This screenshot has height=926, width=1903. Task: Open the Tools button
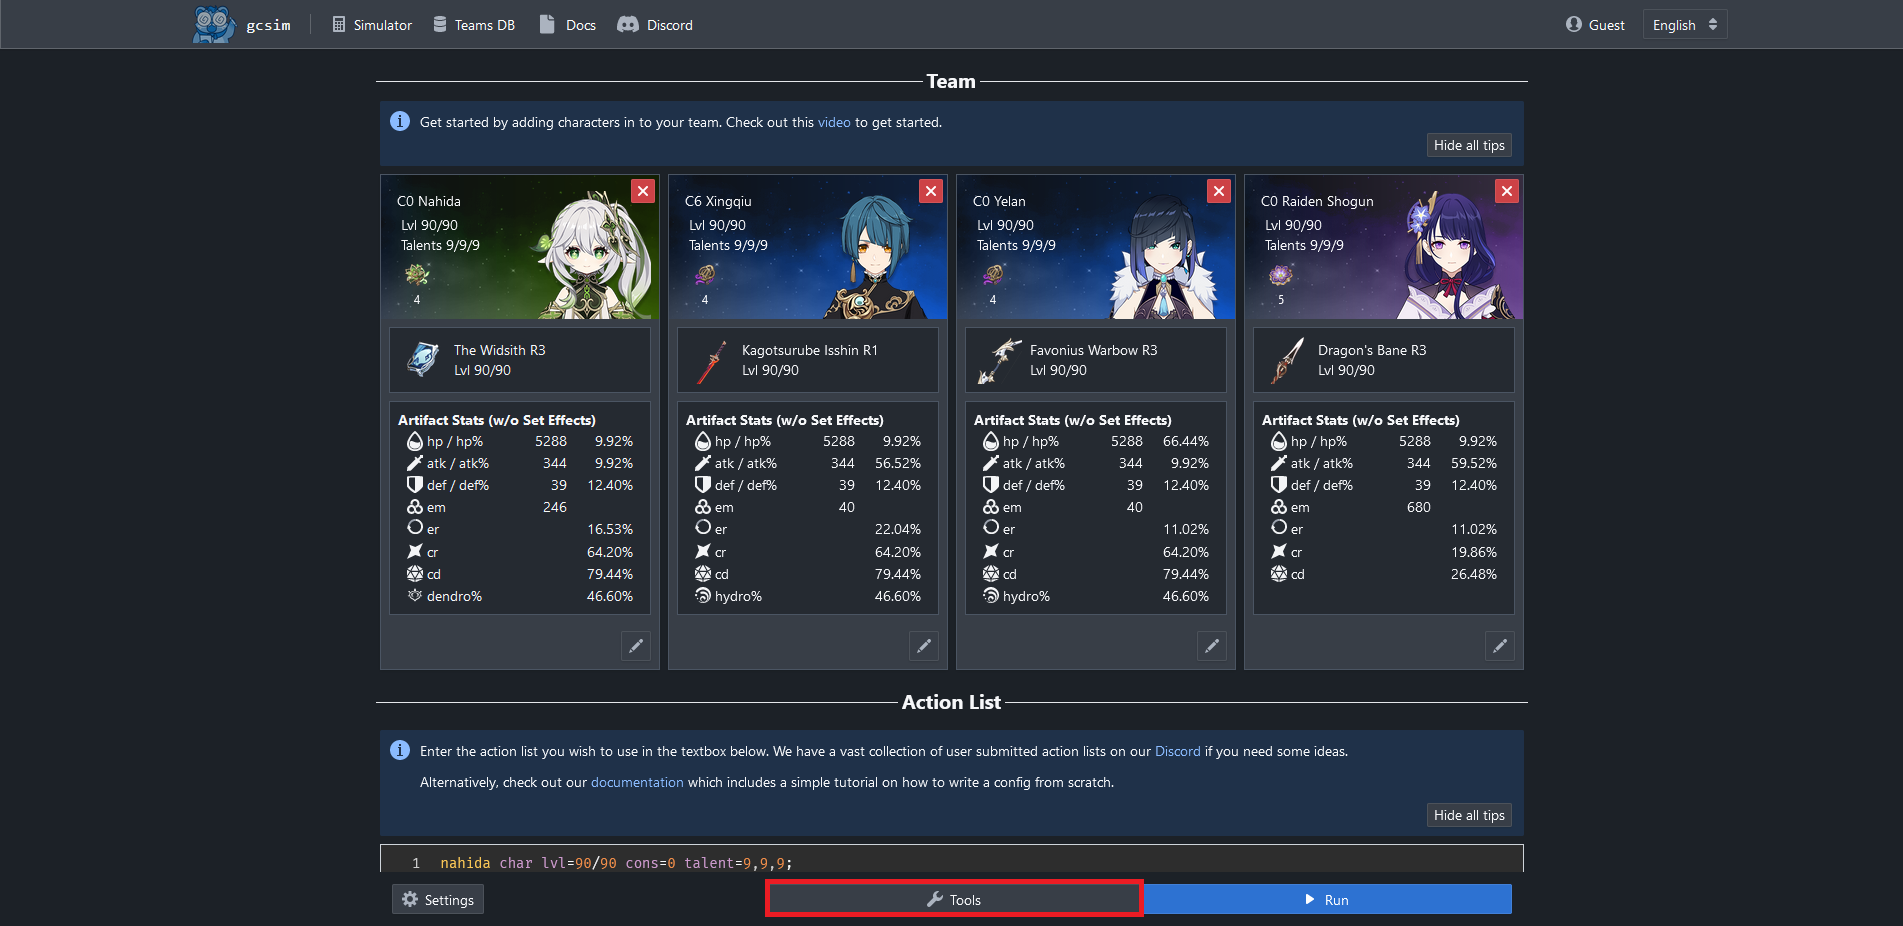(x=954, y=900)
